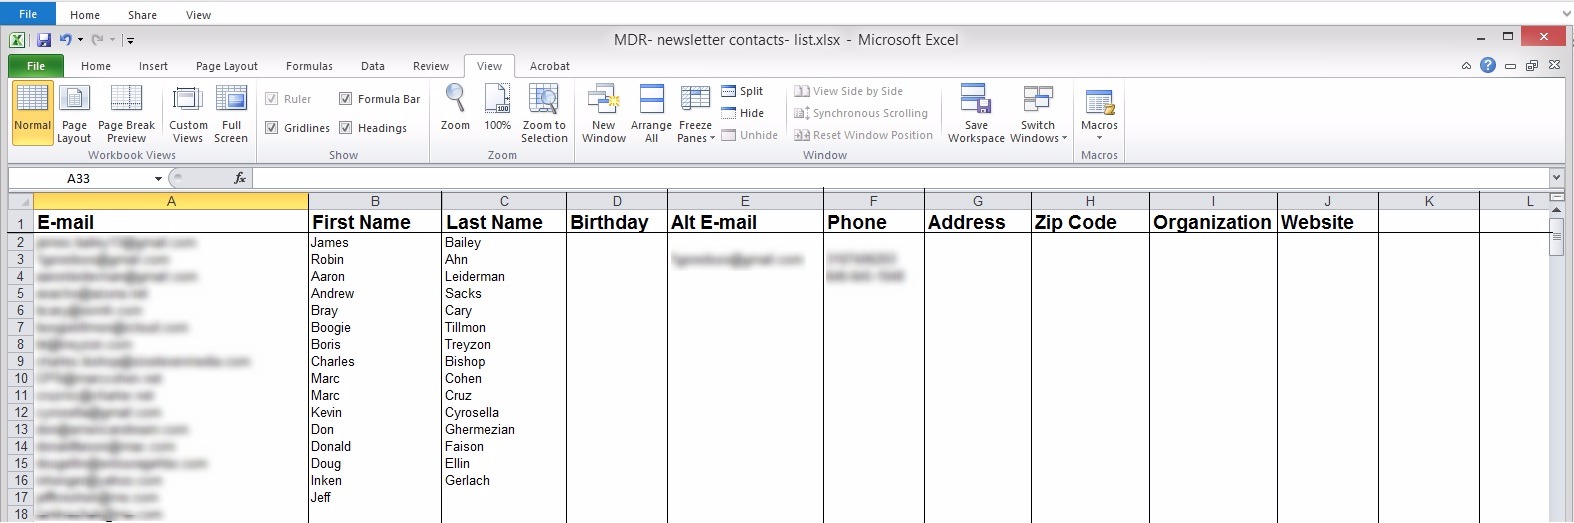Open the green File tab
The height and width of the screenshot is (523, 1574).
tap(36, 66)
